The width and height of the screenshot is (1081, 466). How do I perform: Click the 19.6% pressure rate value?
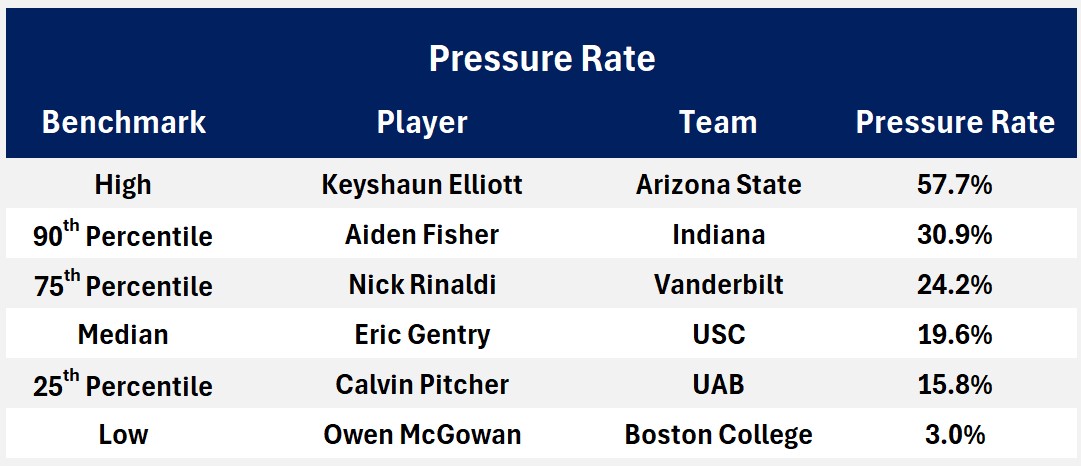click(955, 335)
